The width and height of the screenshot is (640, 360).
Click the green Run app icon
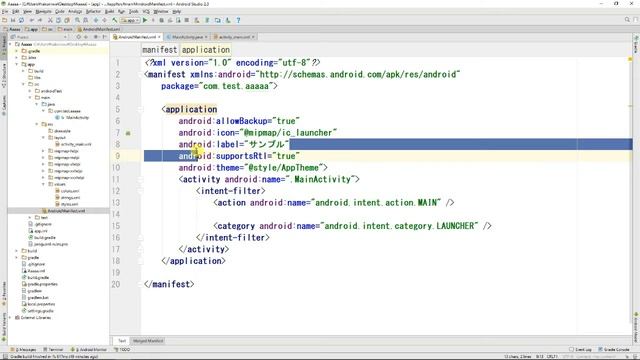coord(145,20)
